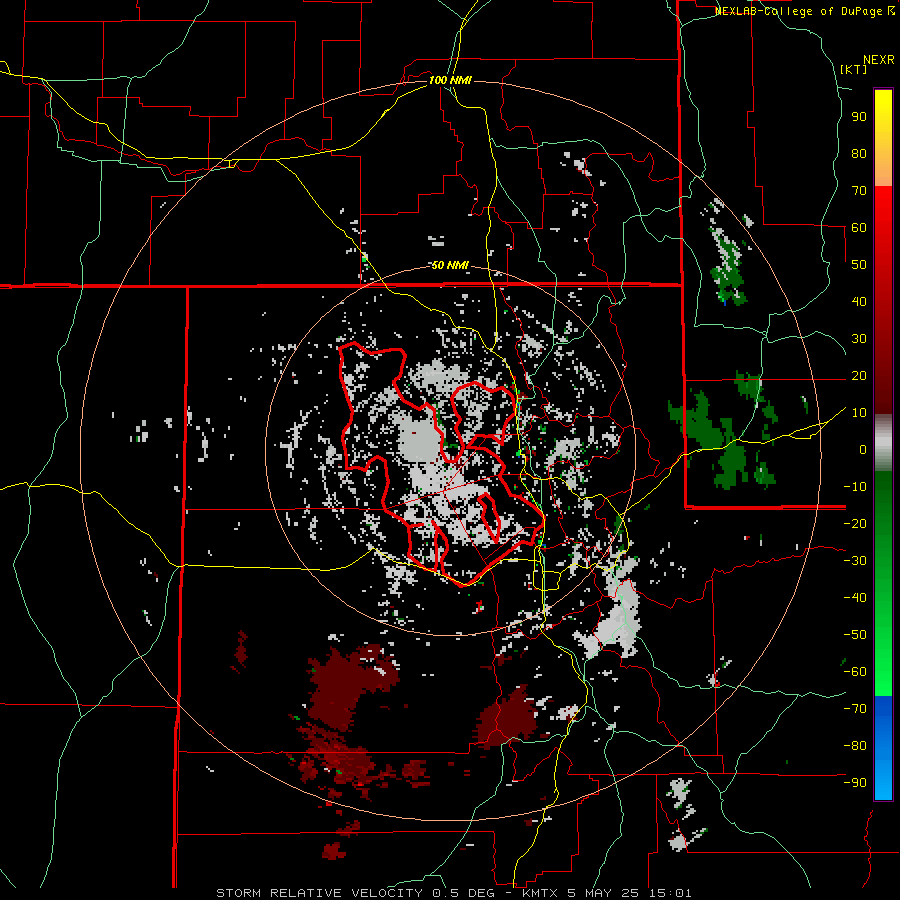This screenshot has width=900, height=900.
Task: Click the -60 value on velocity scale
Action: (x=855, y=672)
